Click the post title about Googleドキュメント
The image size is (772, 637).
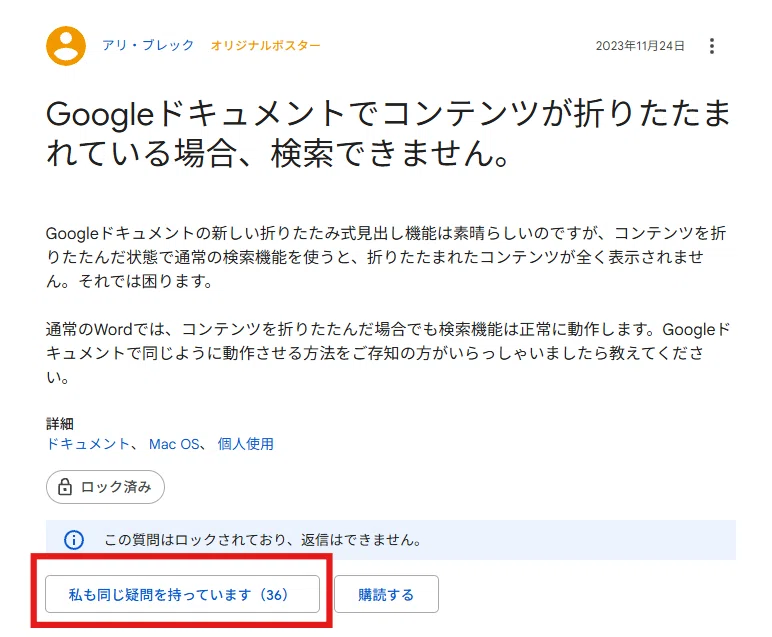point(388,133)
